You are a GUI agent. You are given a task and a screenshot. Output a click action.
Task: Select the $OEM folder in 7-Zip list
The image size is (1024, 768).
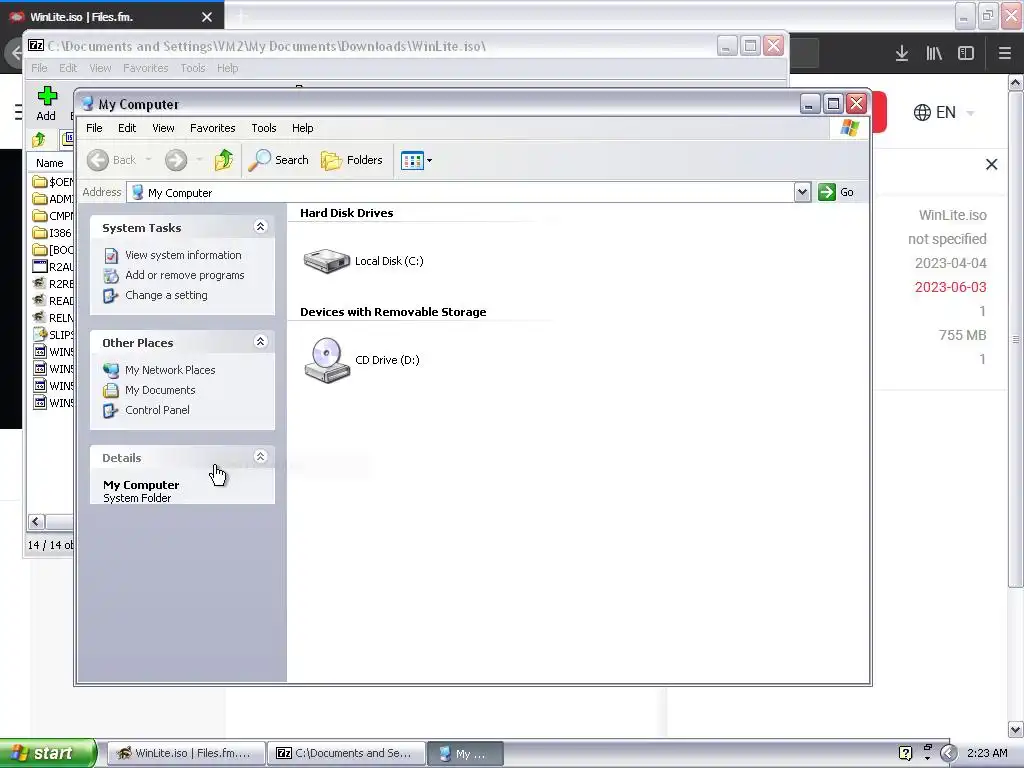[52, 182]
